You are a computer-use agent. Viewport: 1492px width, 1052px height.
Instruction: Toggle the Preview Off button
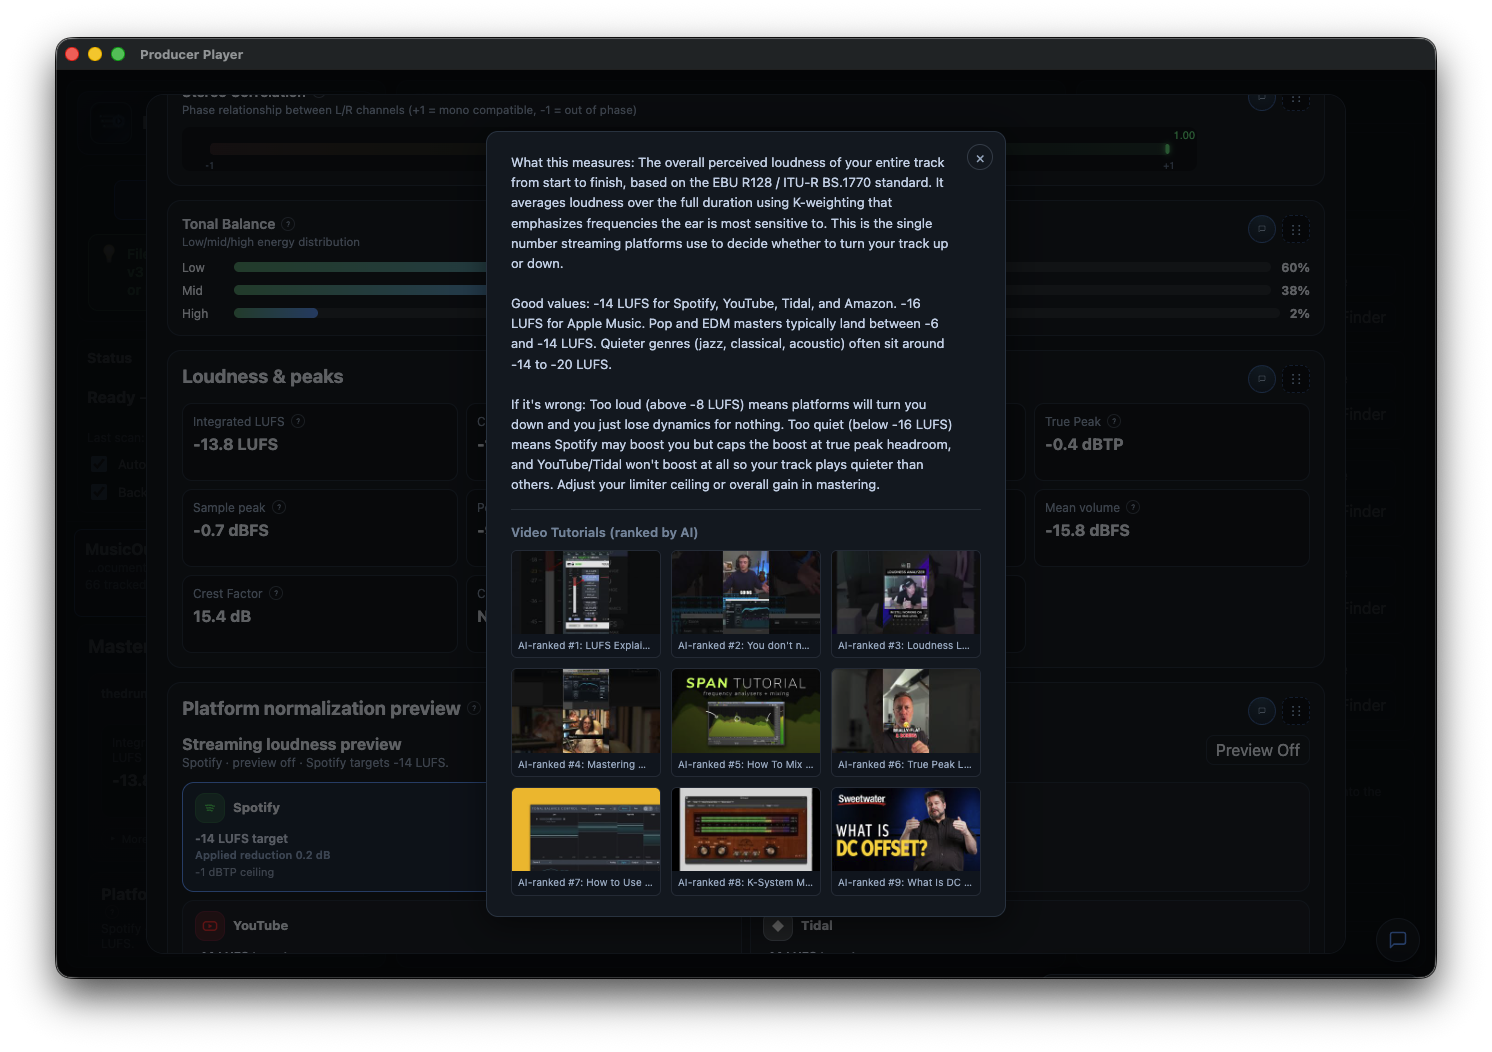tap(1257, 750)
